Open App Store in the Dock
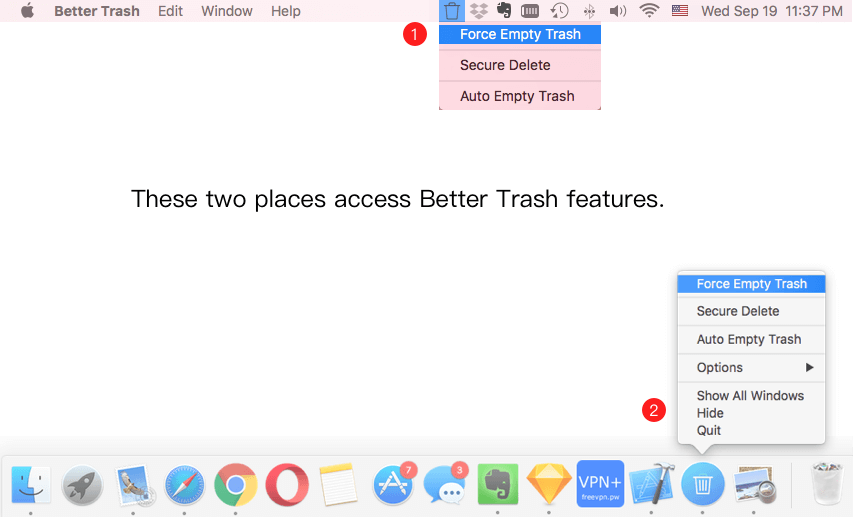The height and width of the screenshot is (518, 853). (393, 483)
